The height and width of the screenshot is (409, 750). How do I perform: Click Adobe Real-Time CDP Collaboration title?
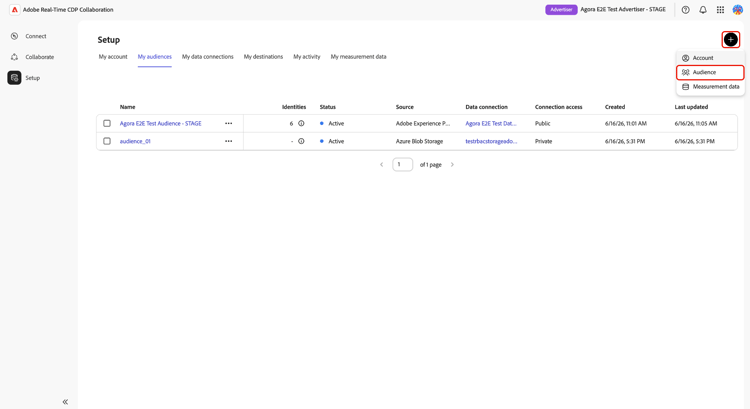(x=68, y=10)
